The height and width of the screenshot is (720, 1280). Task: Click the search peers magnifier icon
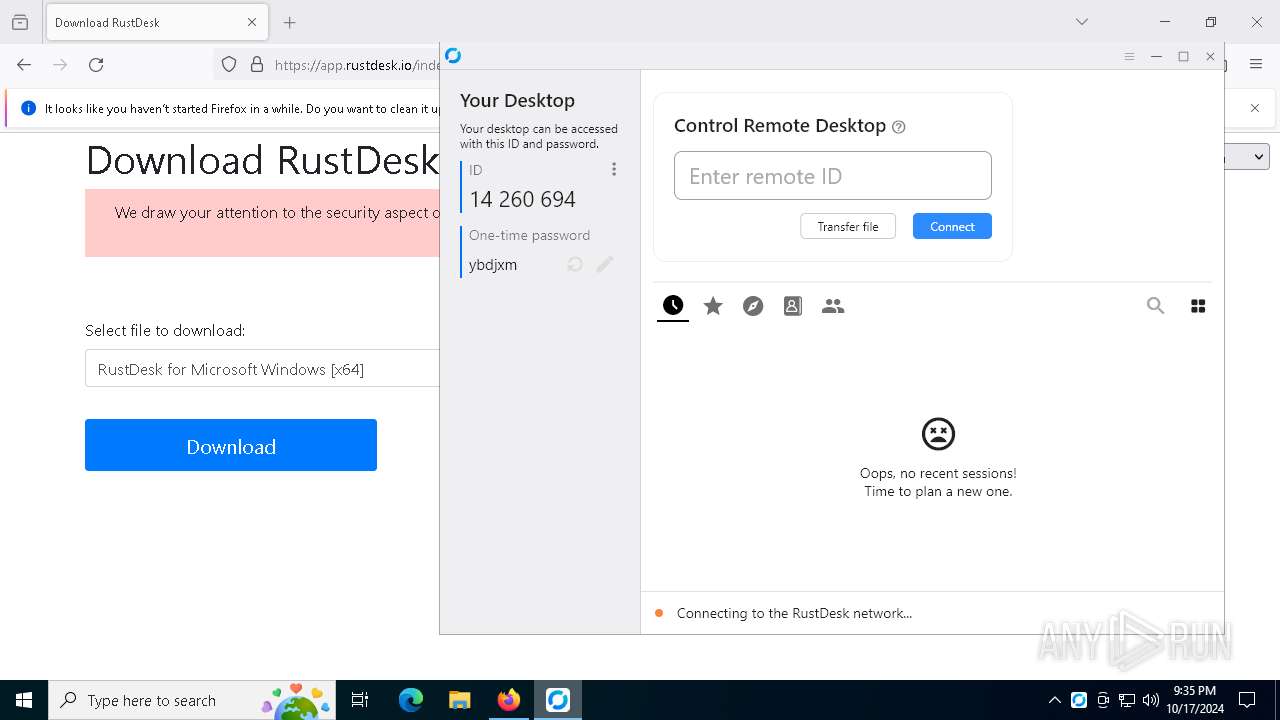pos(1155,306)
